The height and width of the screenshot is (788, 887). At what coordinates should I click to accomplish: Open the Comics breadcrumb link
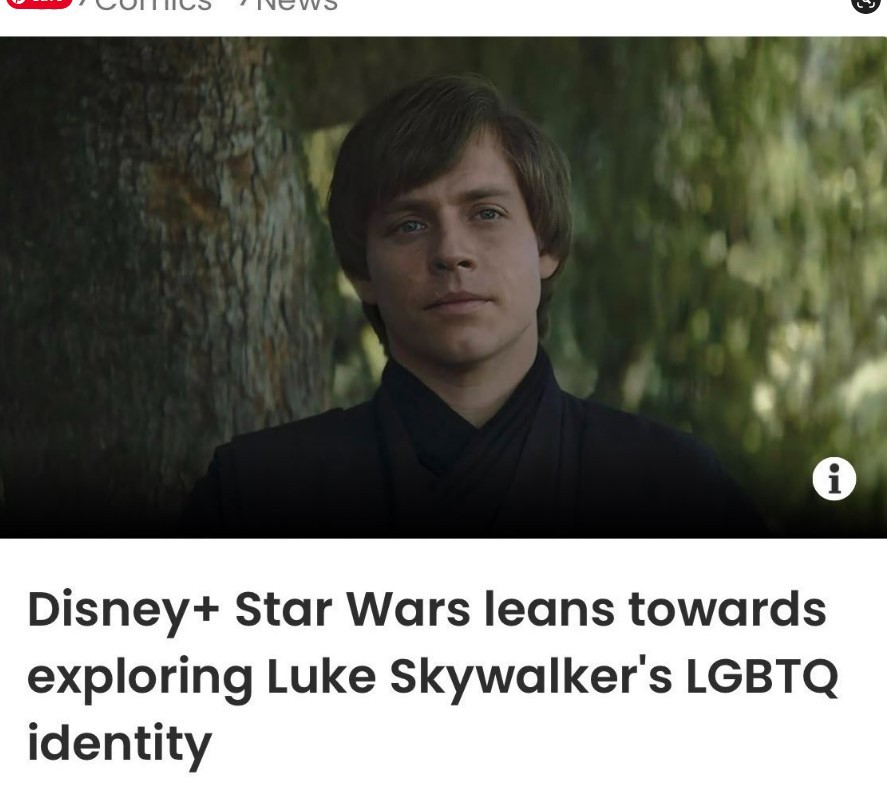point(153,5)
